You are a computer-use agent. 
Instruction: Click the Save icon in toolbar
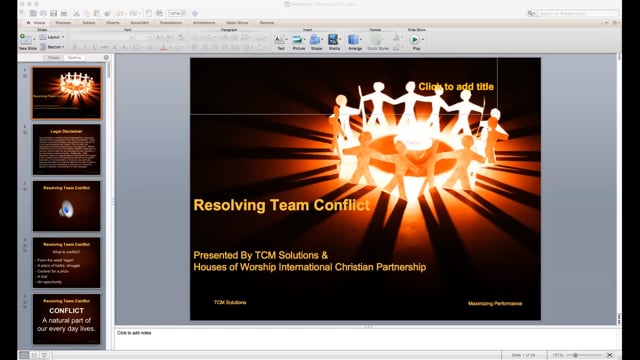pos(53,13)
